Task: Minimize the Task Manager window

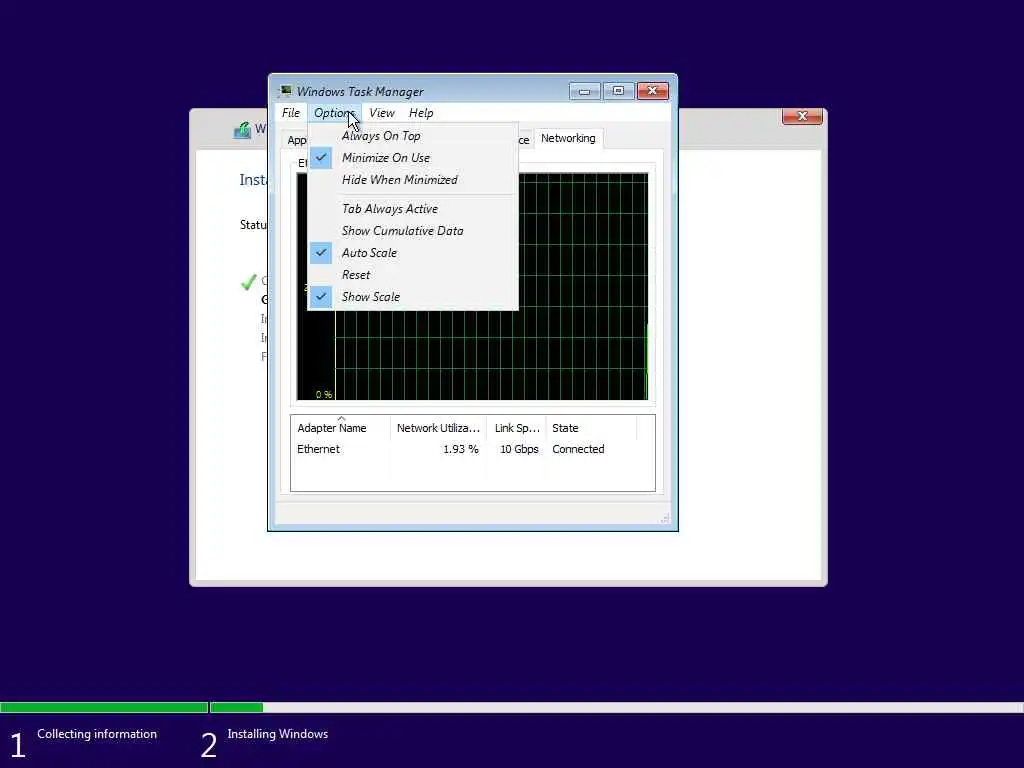Action: [x=584, y=91]
